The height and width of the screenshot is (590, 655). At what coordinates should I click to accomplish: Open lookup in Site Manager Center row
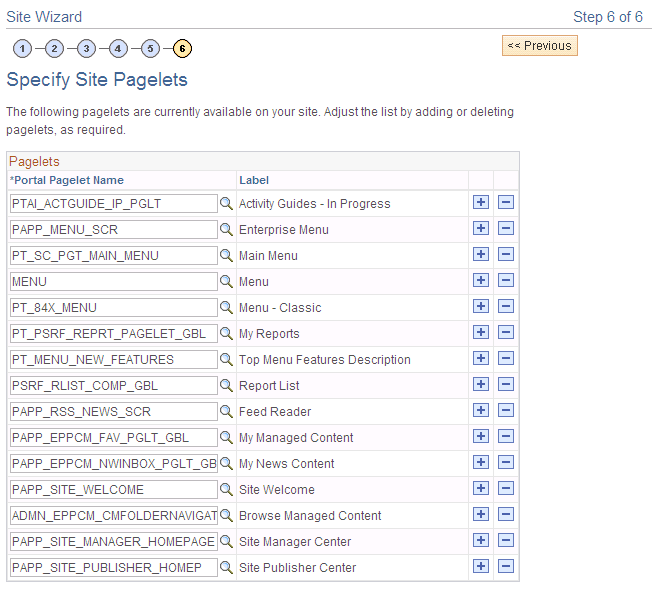point(226,542)
